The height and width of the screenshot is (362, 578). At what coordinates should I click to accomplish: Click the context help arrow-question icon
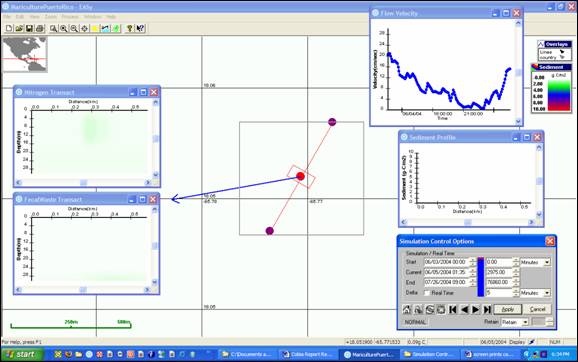[x=140, y=28]
